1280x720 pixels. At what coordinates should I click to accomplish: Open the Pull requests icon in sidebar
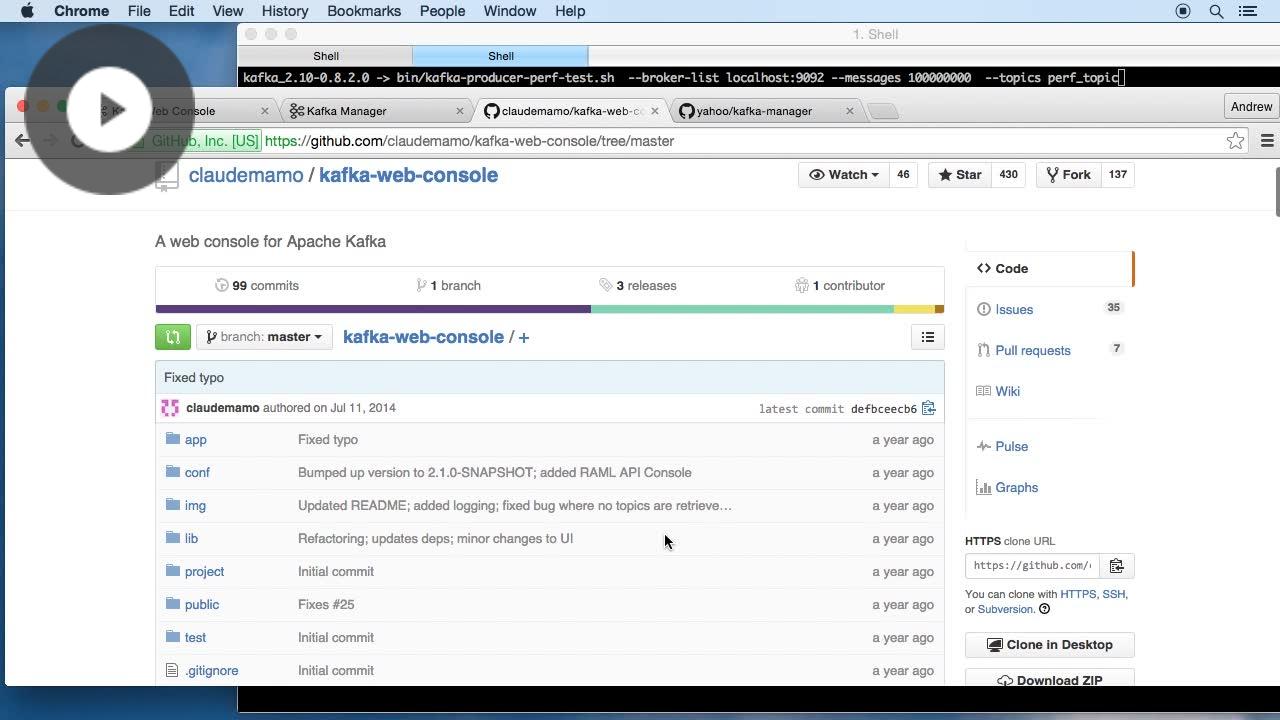point(984,350)
